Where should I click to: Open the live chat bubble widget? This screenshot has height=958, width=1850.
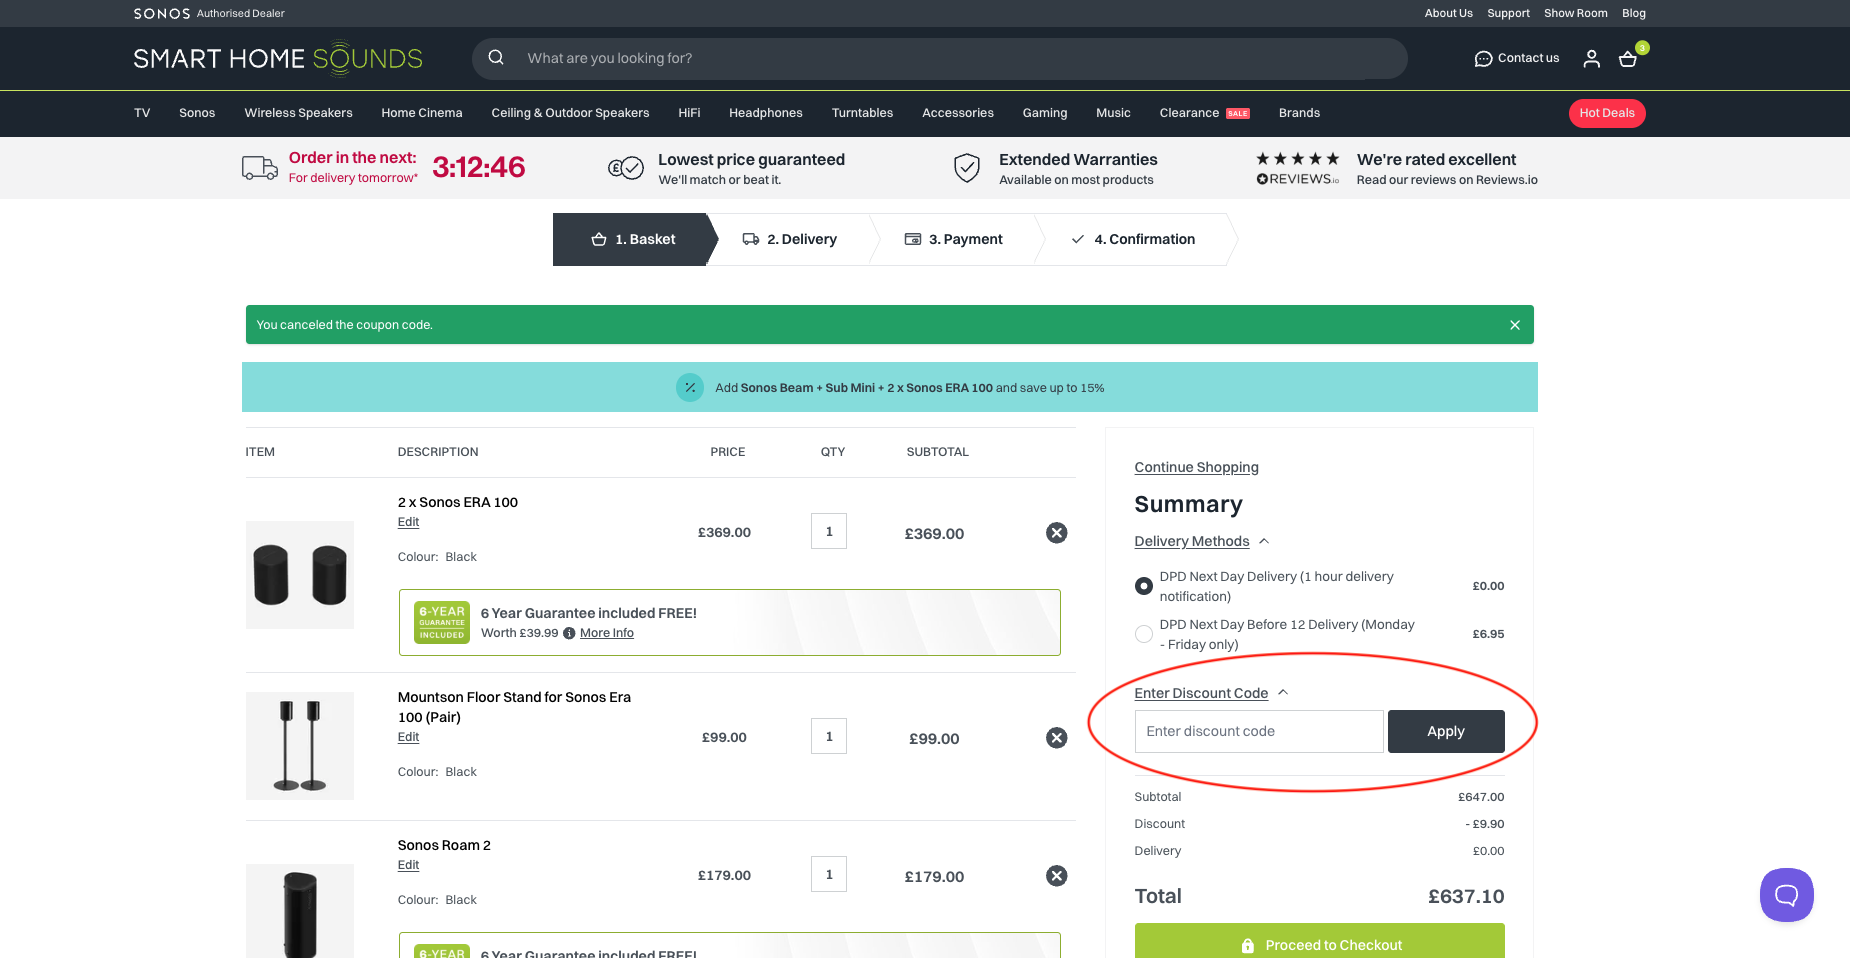1787,895
